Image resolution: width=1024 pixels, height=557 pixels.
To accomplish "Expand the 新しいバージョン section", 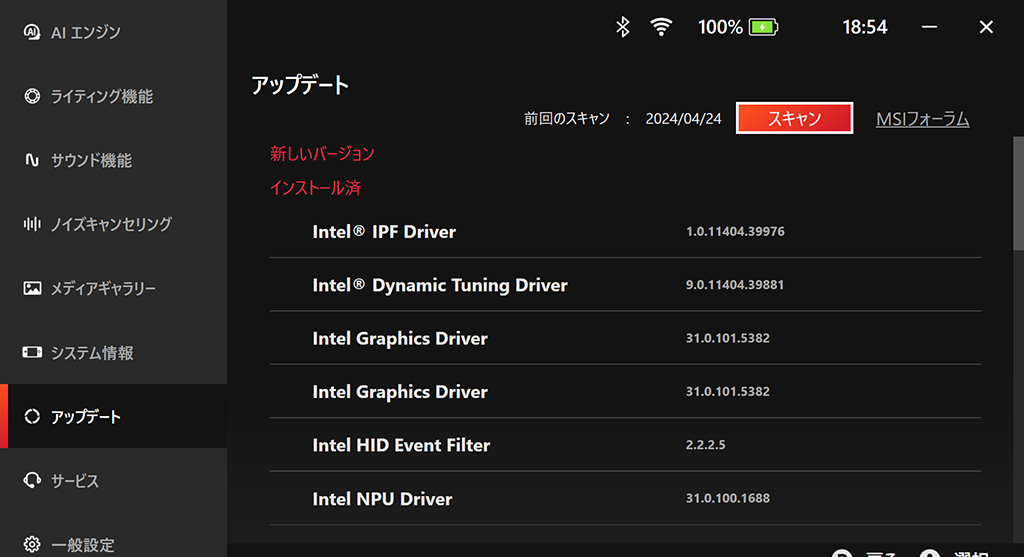I will tap(322, 153).
